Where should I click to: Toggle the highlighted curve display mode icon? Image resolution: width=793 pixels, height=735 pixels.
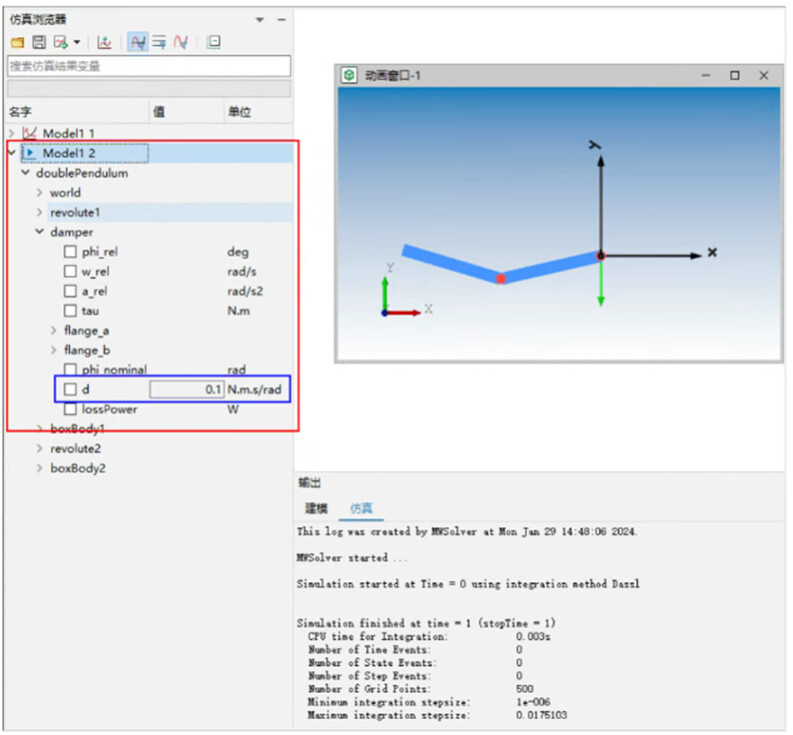click(138, 42)
